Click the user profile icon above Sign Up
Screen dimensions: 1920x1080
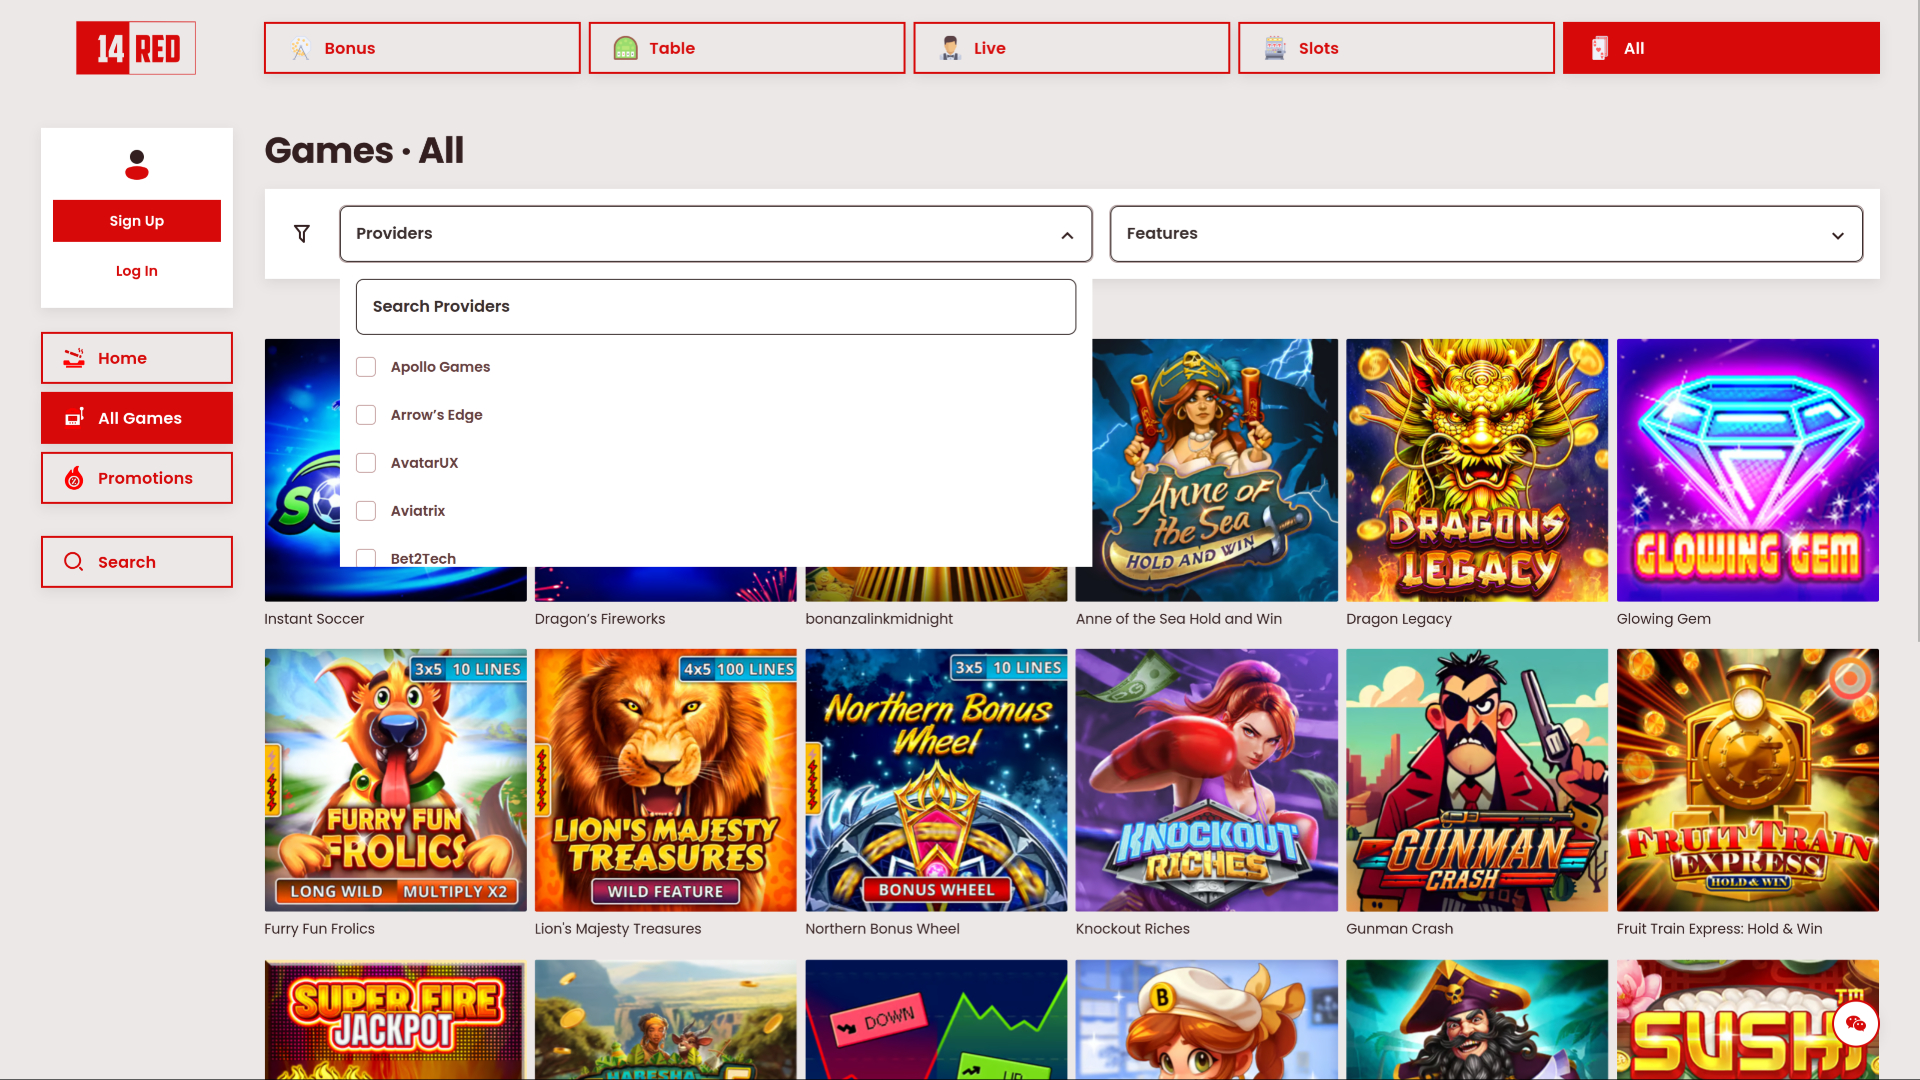136,165
